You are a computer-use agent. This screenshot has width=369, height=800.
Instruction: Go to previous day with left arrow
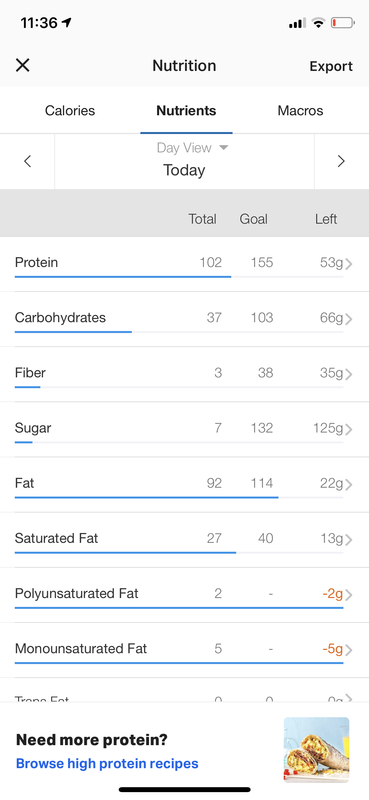coord(28,162)
